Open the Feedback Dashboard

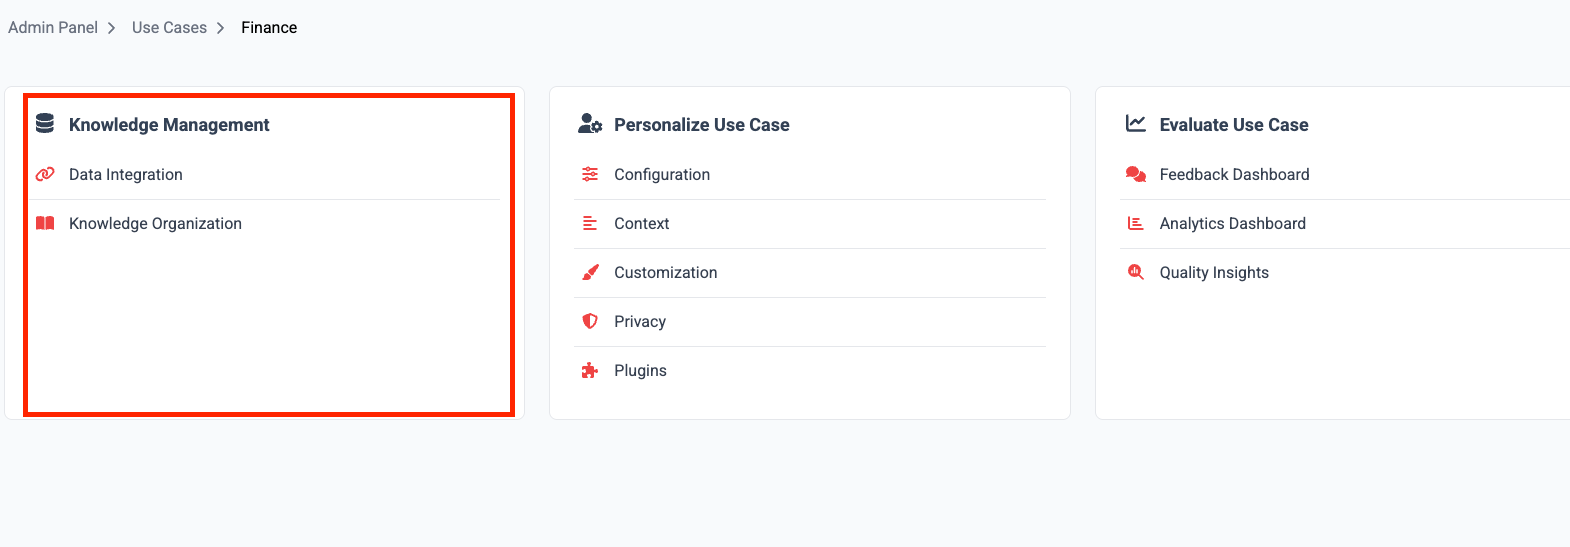1234,174
